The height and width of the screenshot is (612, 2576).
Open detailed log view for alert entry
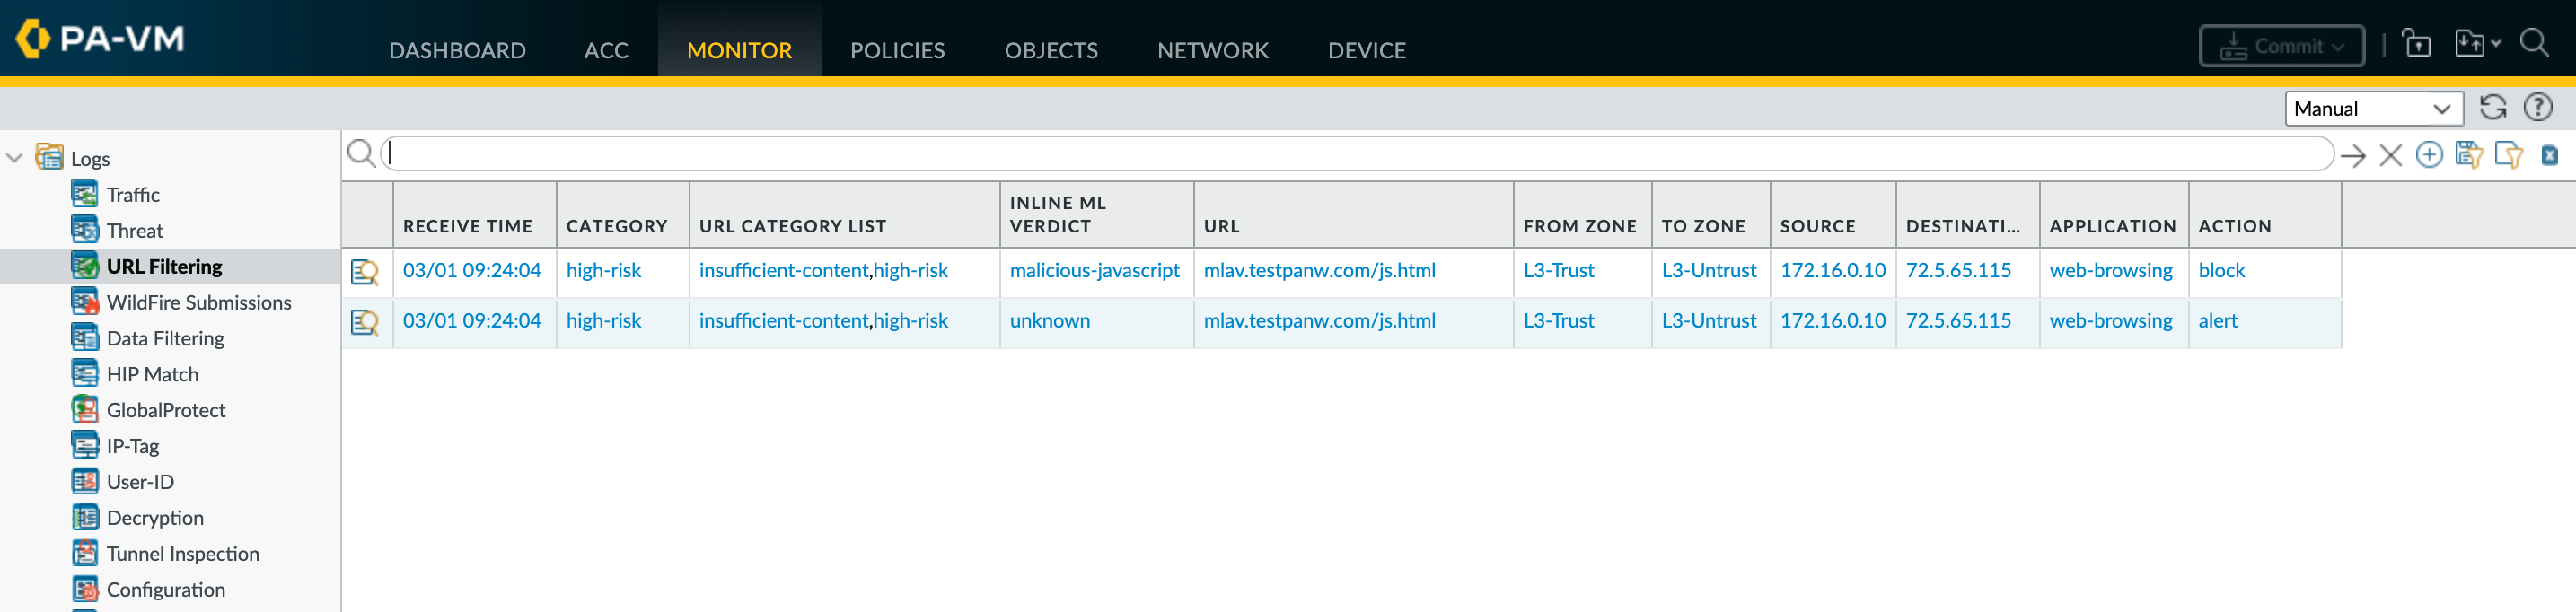(365, 323)
